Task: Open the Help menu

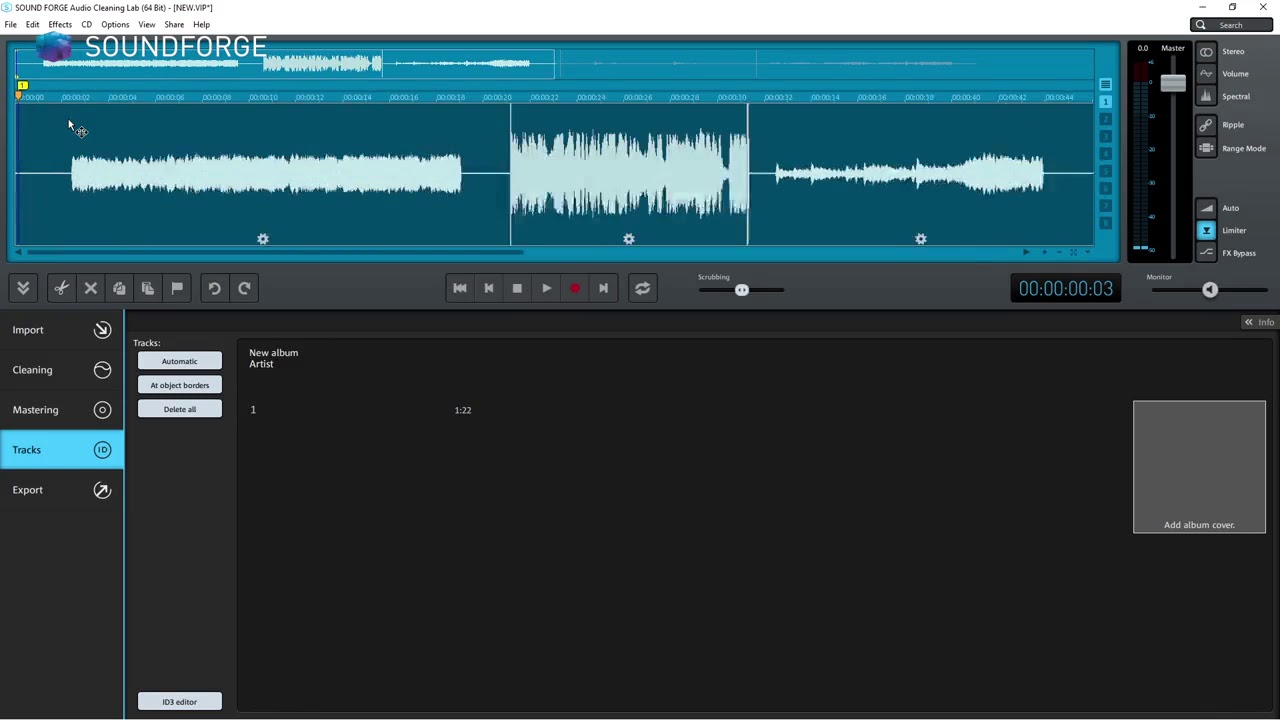Action: pyautogui.click(x=201, y=24)
